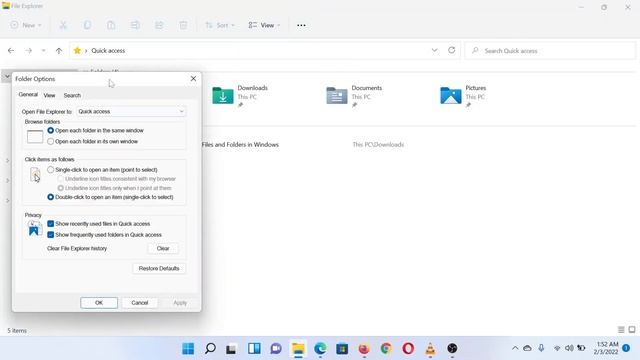
Task: Select Double-click to open an item
Action: (x=51, y=197)
